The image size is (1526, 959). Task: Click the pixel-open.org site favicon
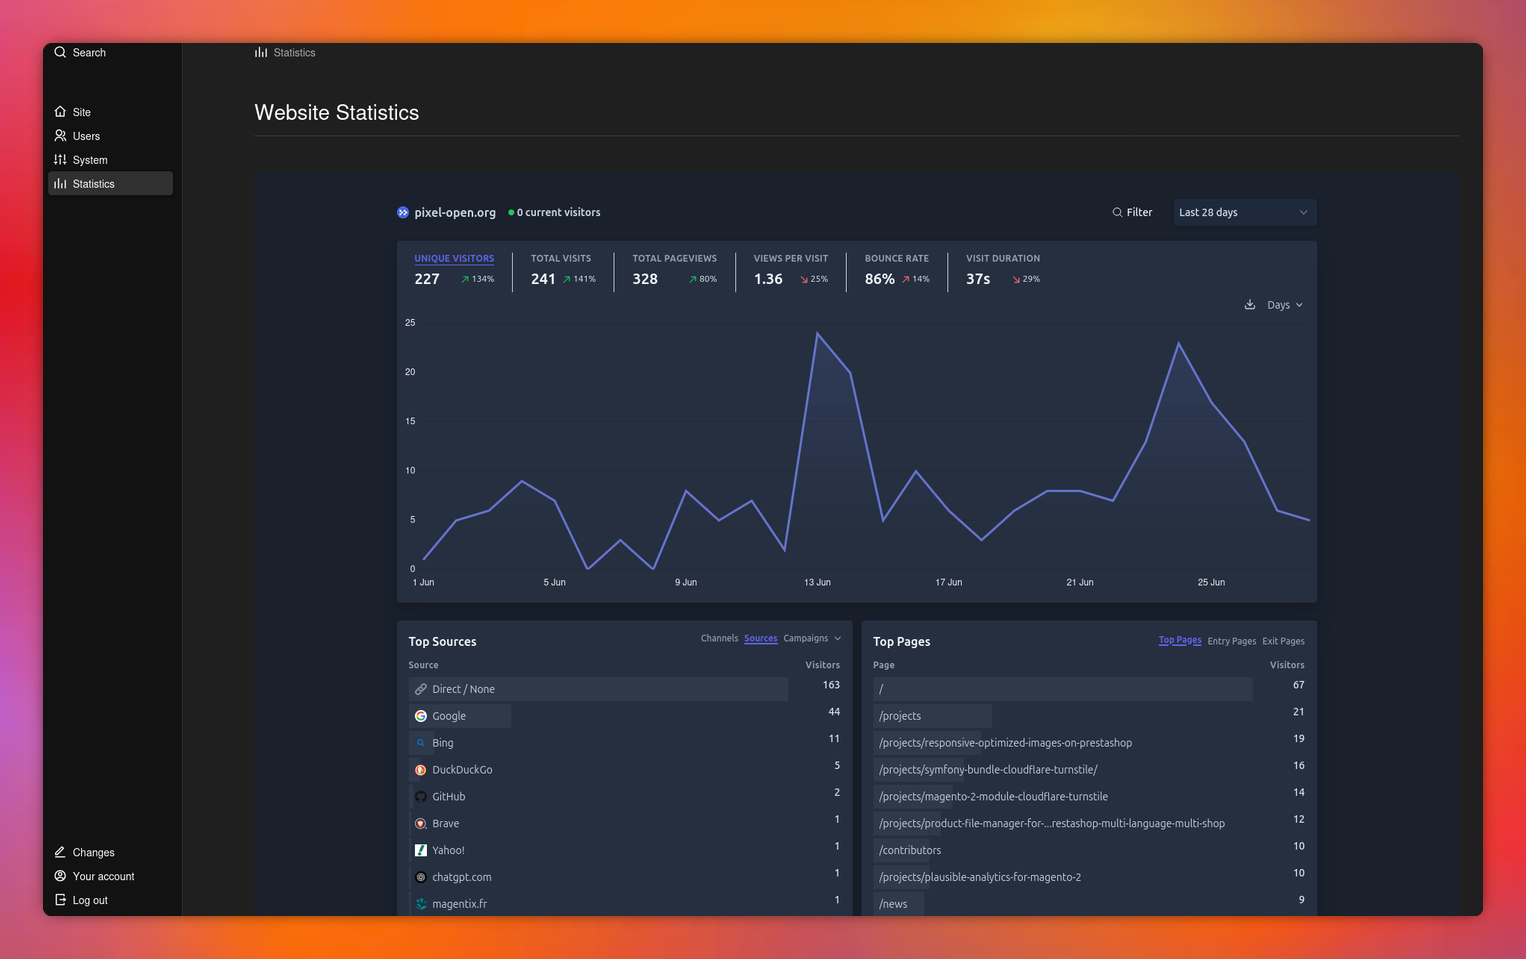403,212
